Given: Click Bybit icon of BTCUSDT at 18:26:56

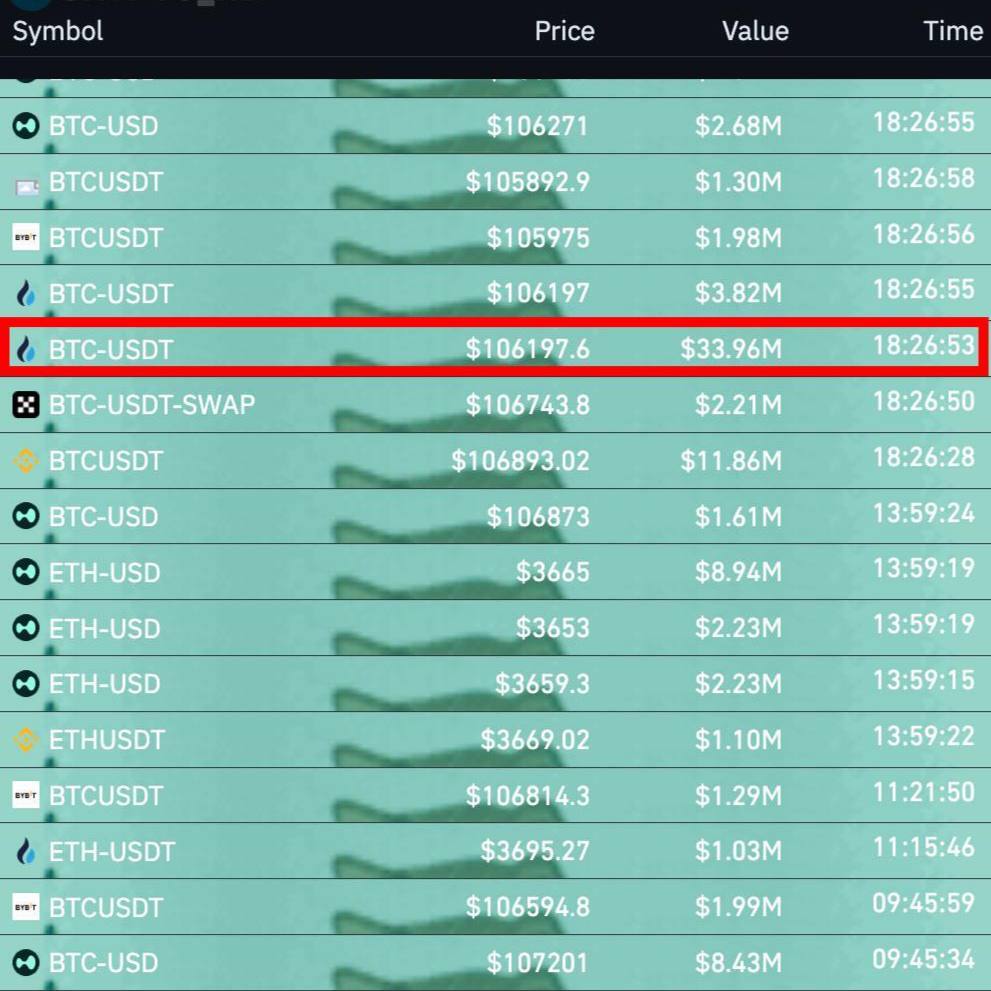Looking at the screenshot, I should (x=26, y=237).
